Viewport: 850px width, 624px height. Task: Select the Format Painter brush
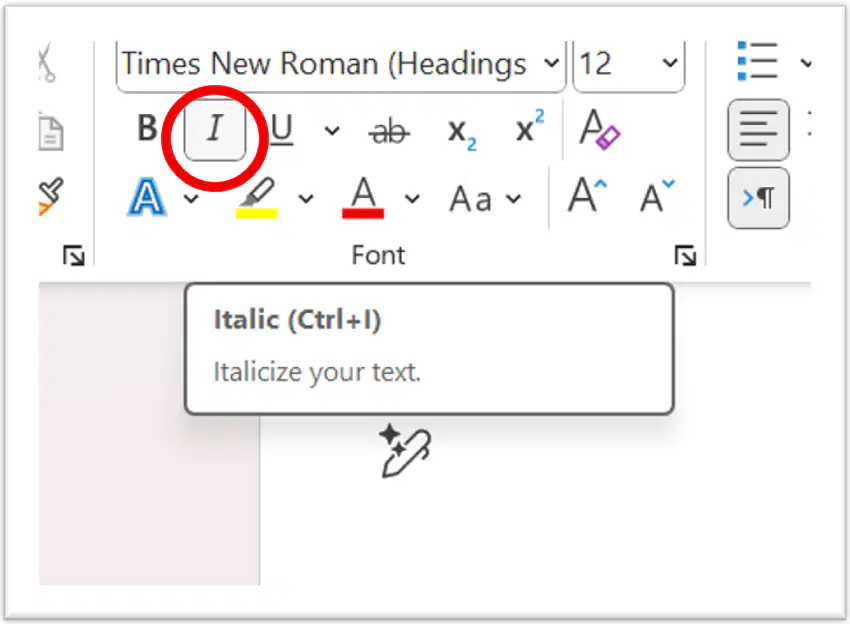click(50, 197)
